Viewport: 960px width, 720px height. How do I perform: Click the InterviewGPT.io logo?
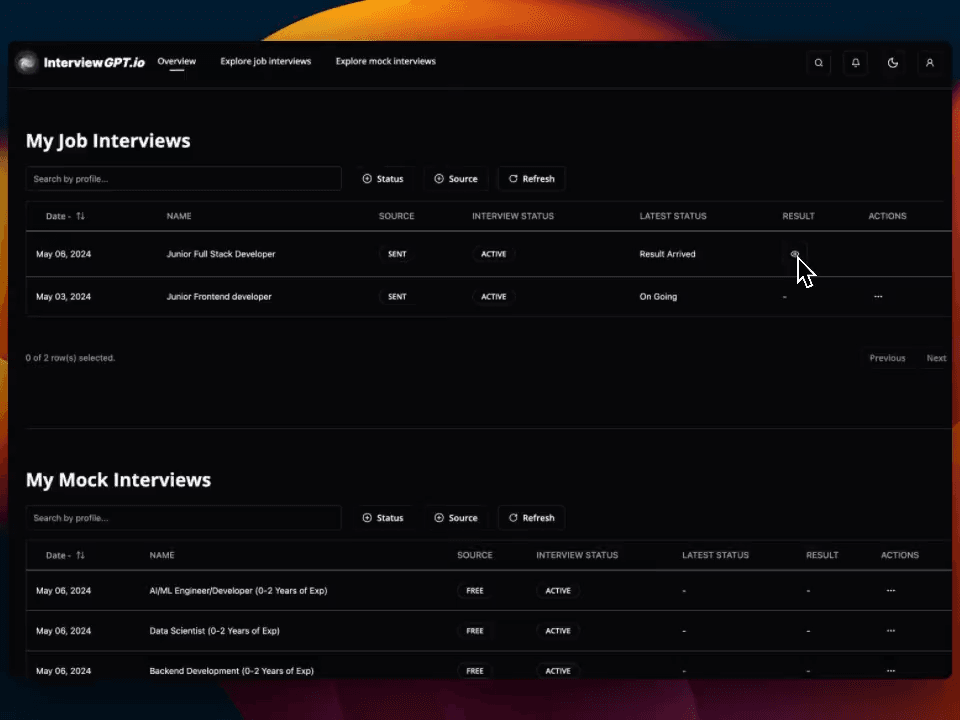(x=81, y=63)
